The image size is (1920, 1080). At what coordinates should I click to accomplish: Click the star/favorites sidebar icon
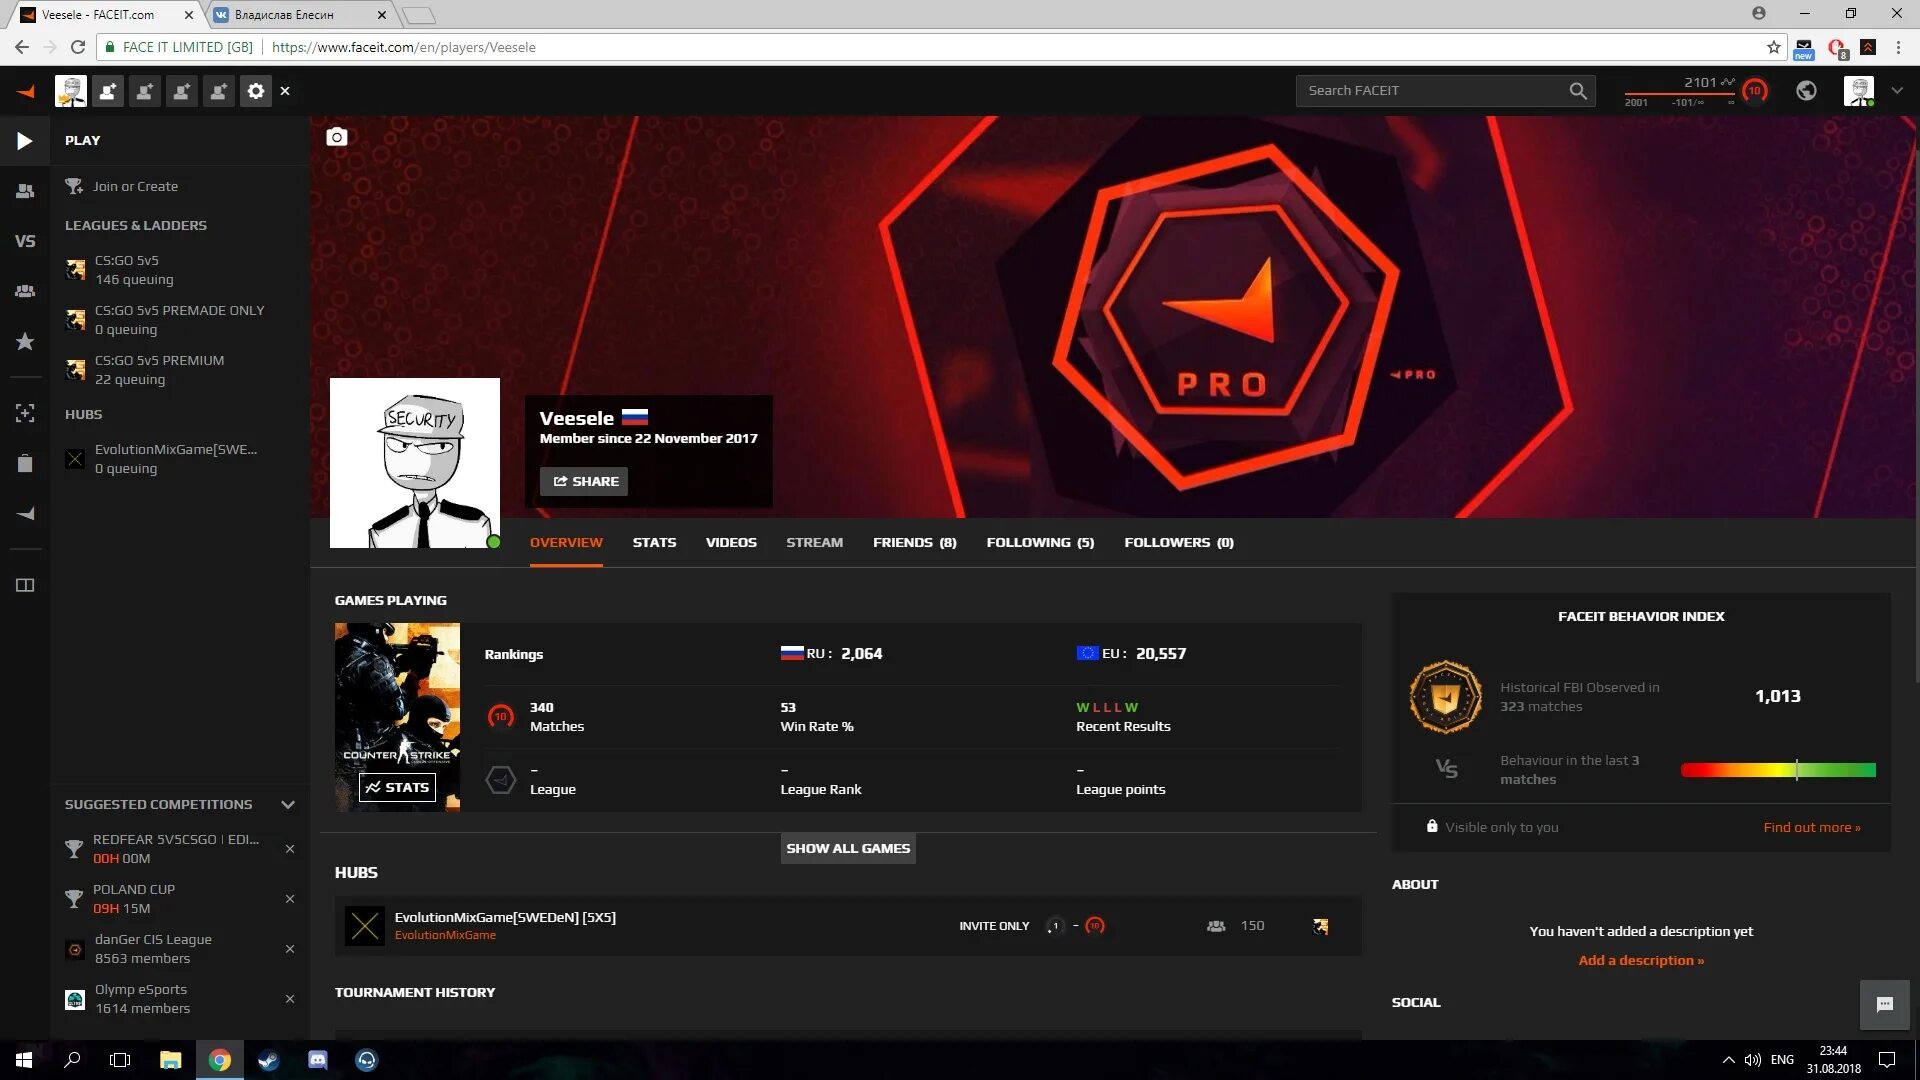[24, 342]
